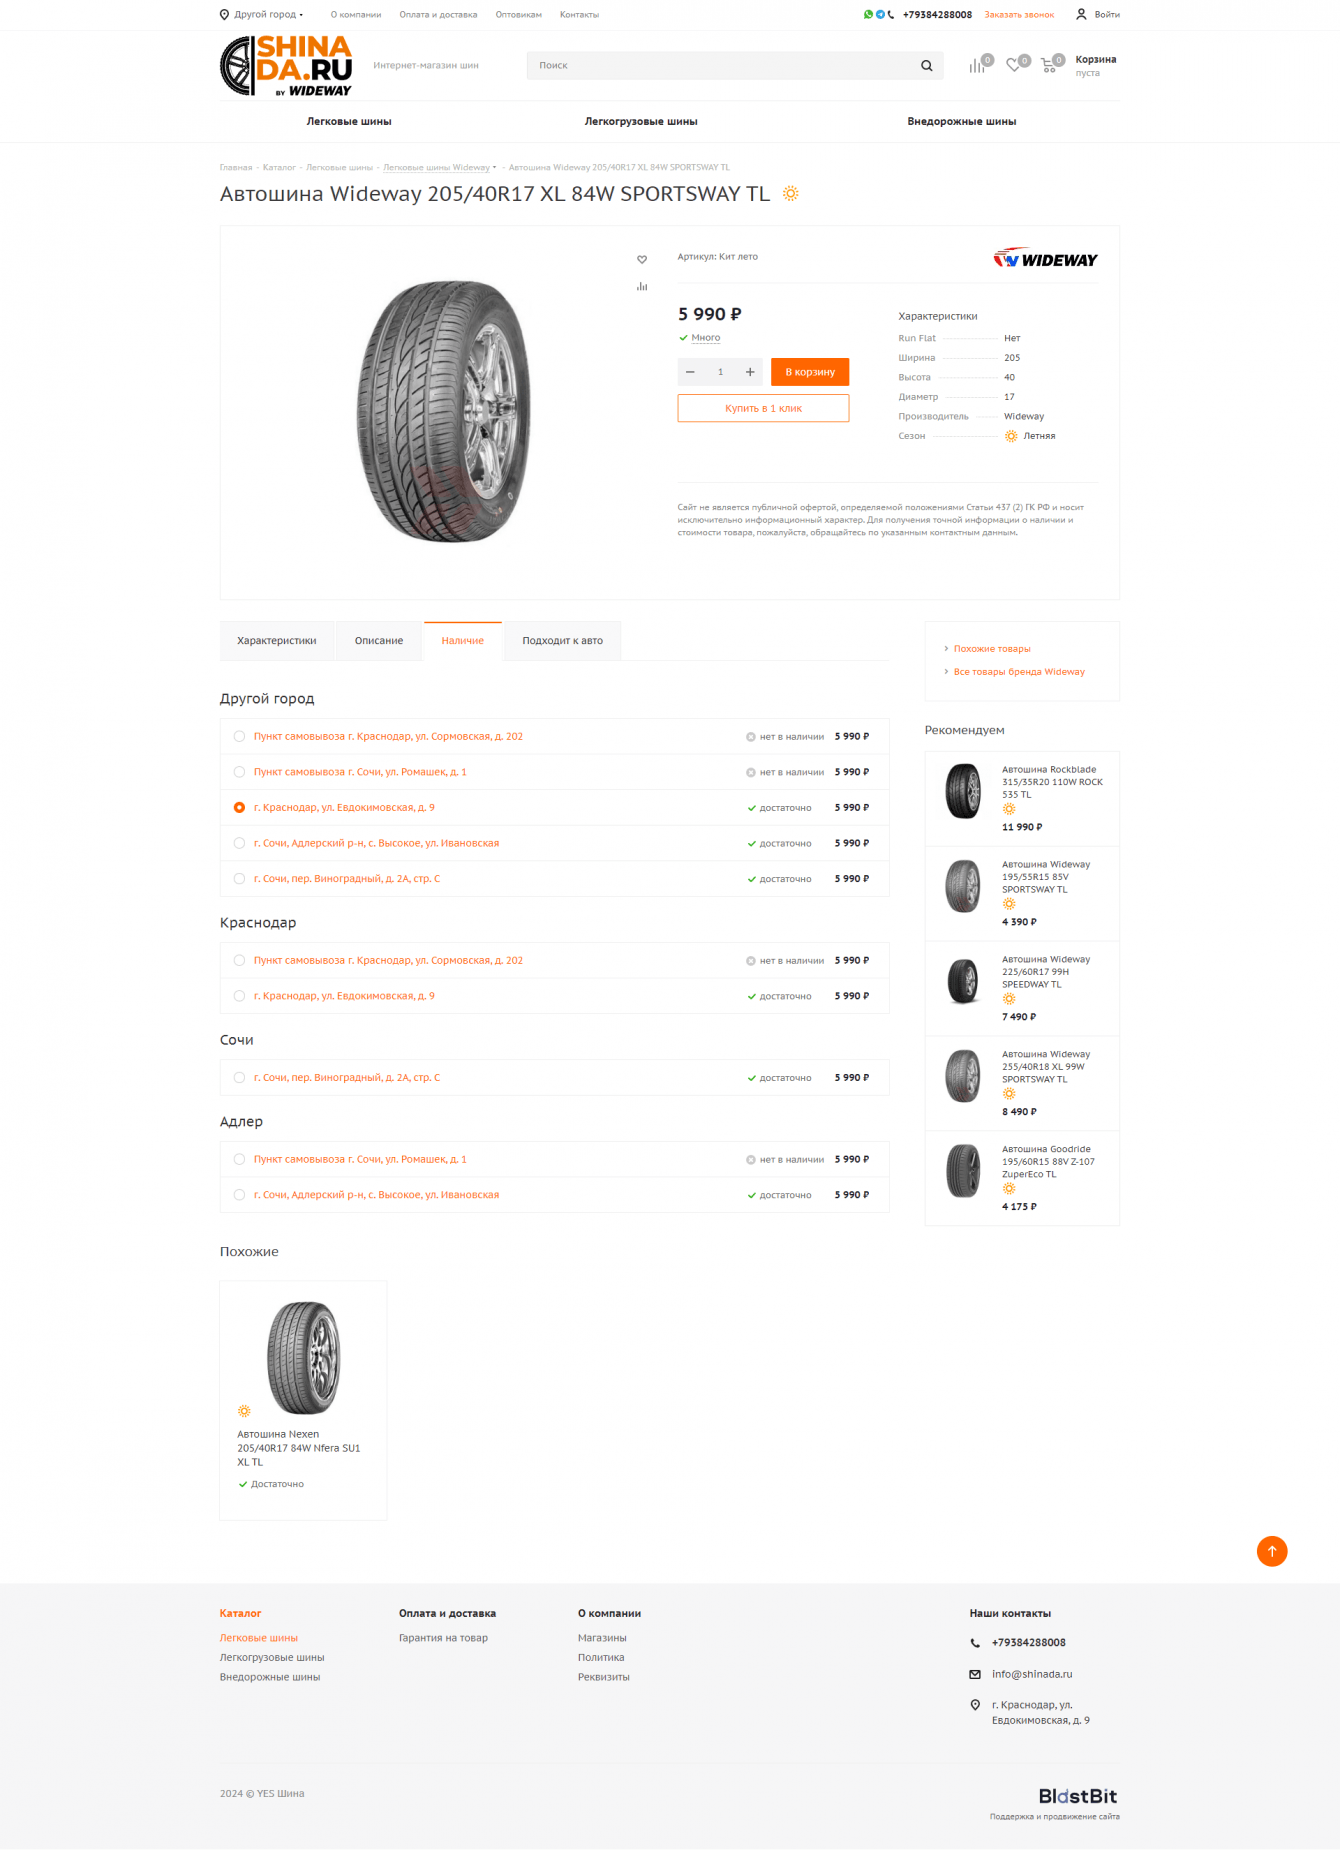Open the favorites heart icon in header
The height and width of the screenshot is (1850, 1340).
[x=1013, y=66]
